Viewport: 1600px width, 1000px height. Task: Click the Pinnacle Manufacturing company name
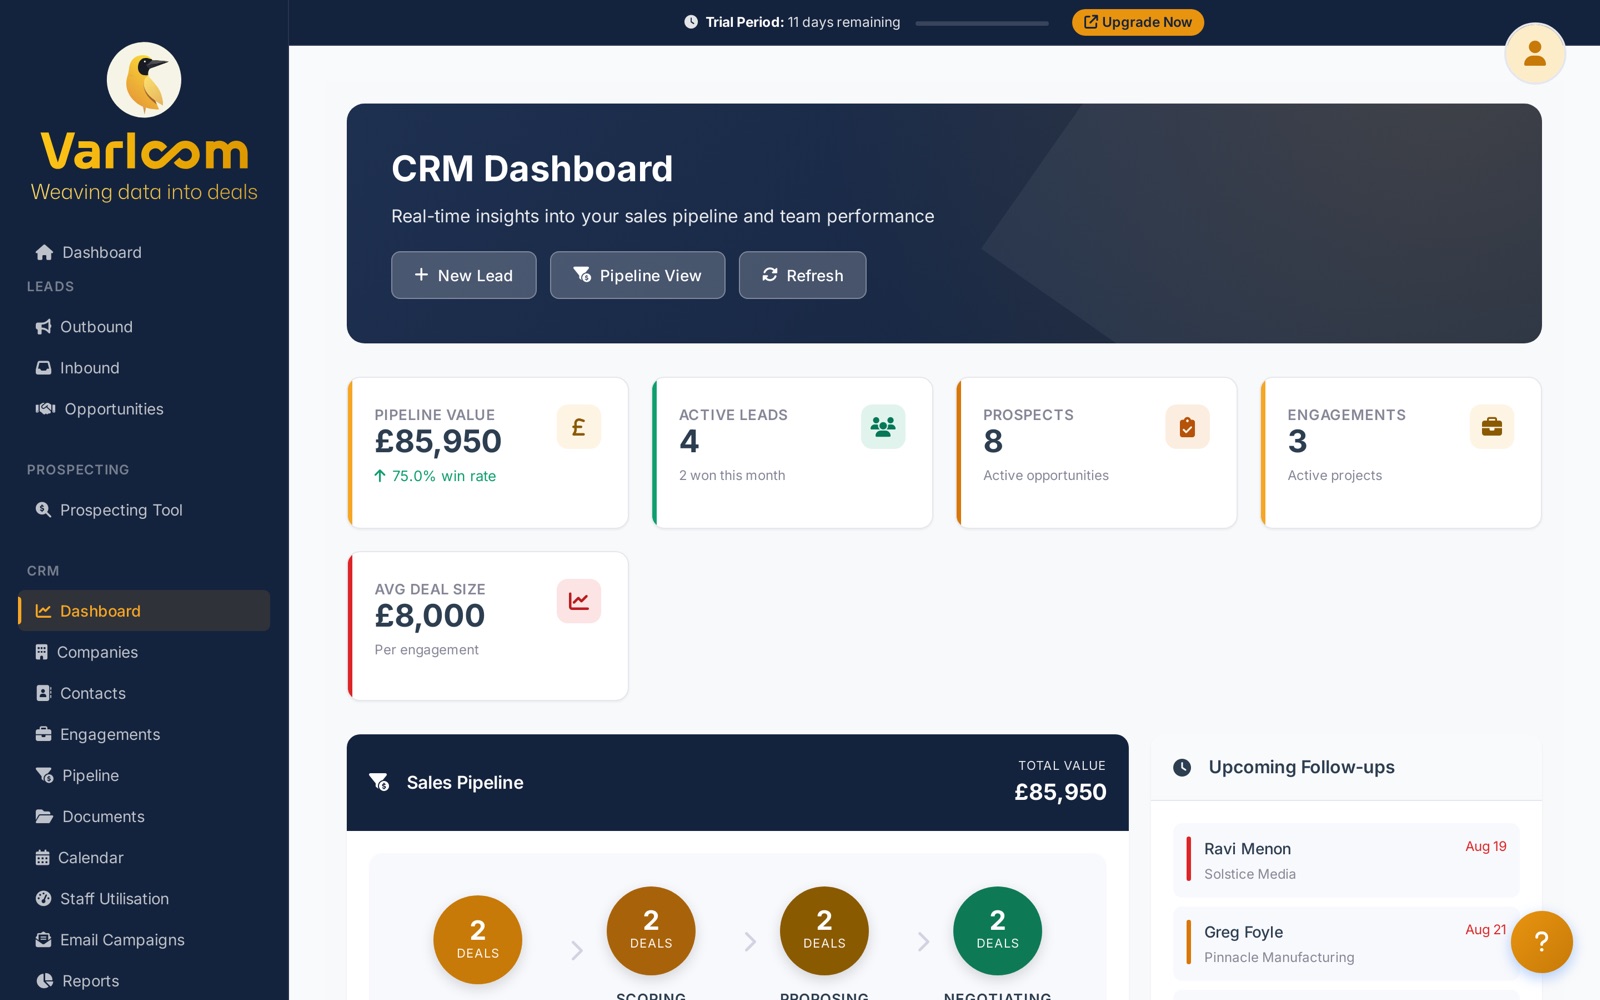click(x=1279, y=957)
